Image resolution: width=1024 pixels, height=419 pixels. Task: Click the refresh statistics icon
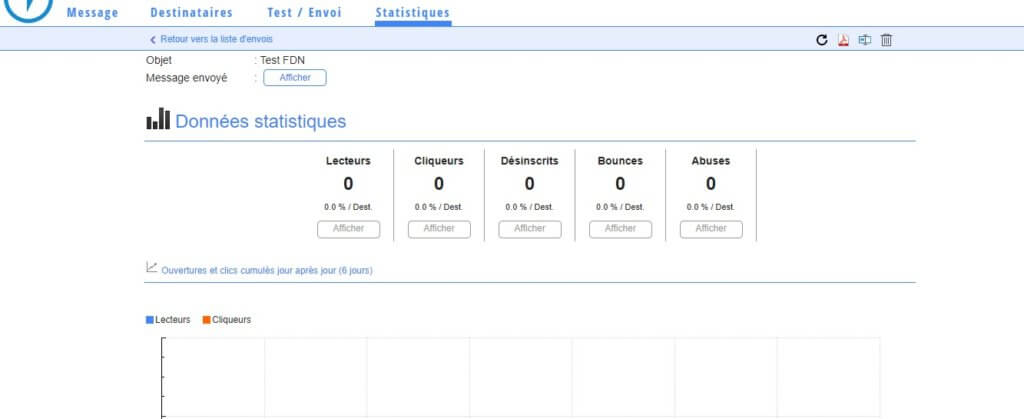click(x=822, y=40)
